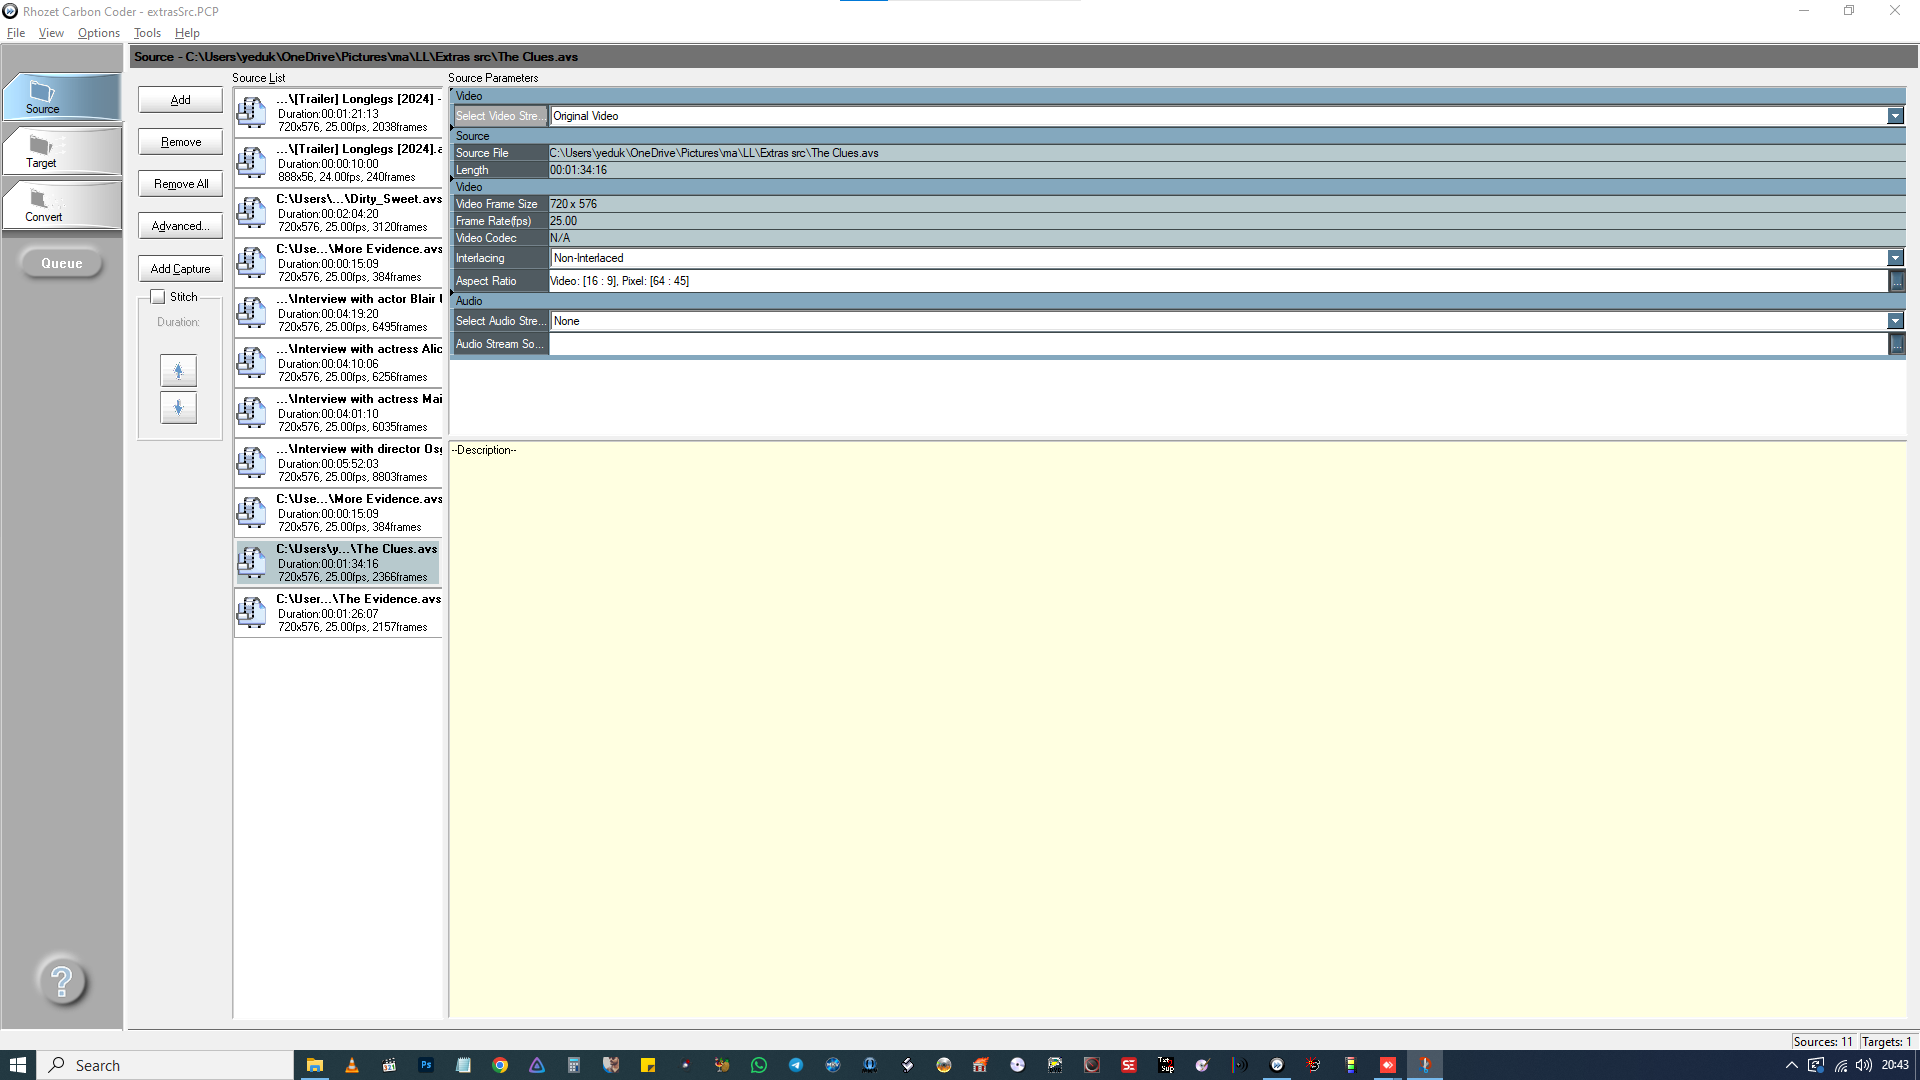
Task: Switch to the Source panel
Action: coord(61,97)
